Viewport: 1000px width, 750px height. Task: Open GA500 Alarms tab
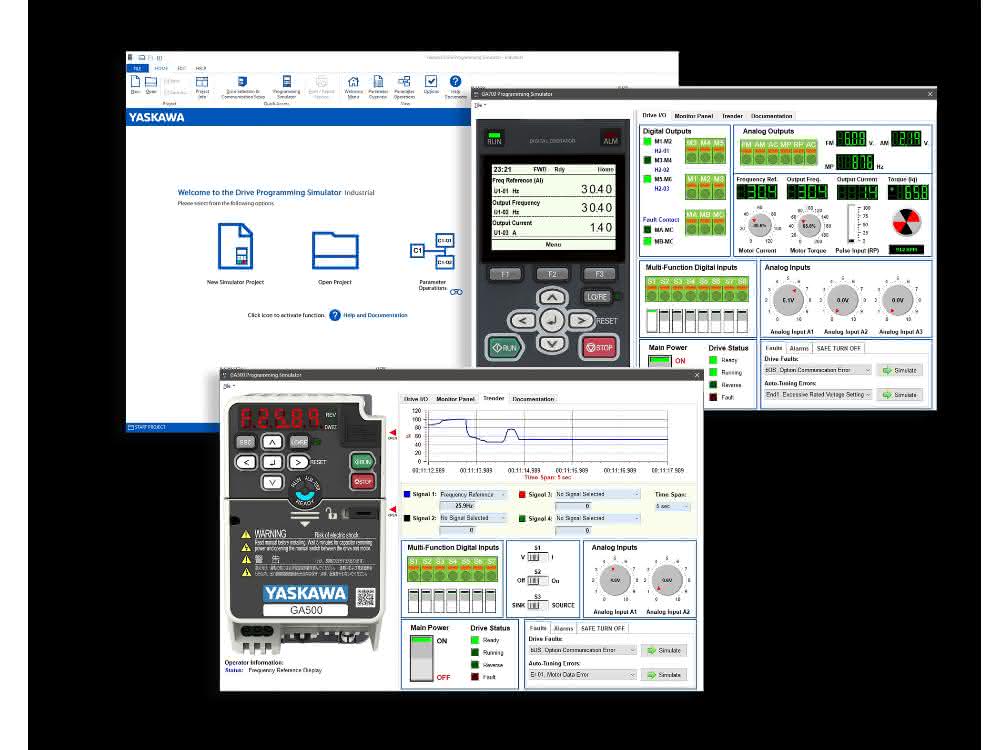point(563,628)
